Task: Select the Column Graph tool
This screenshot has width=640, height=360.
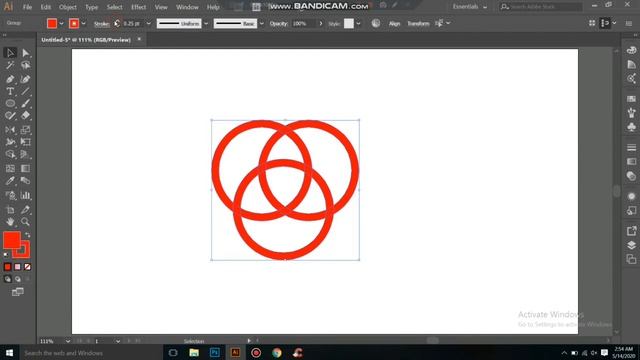Action: [25, 196]
